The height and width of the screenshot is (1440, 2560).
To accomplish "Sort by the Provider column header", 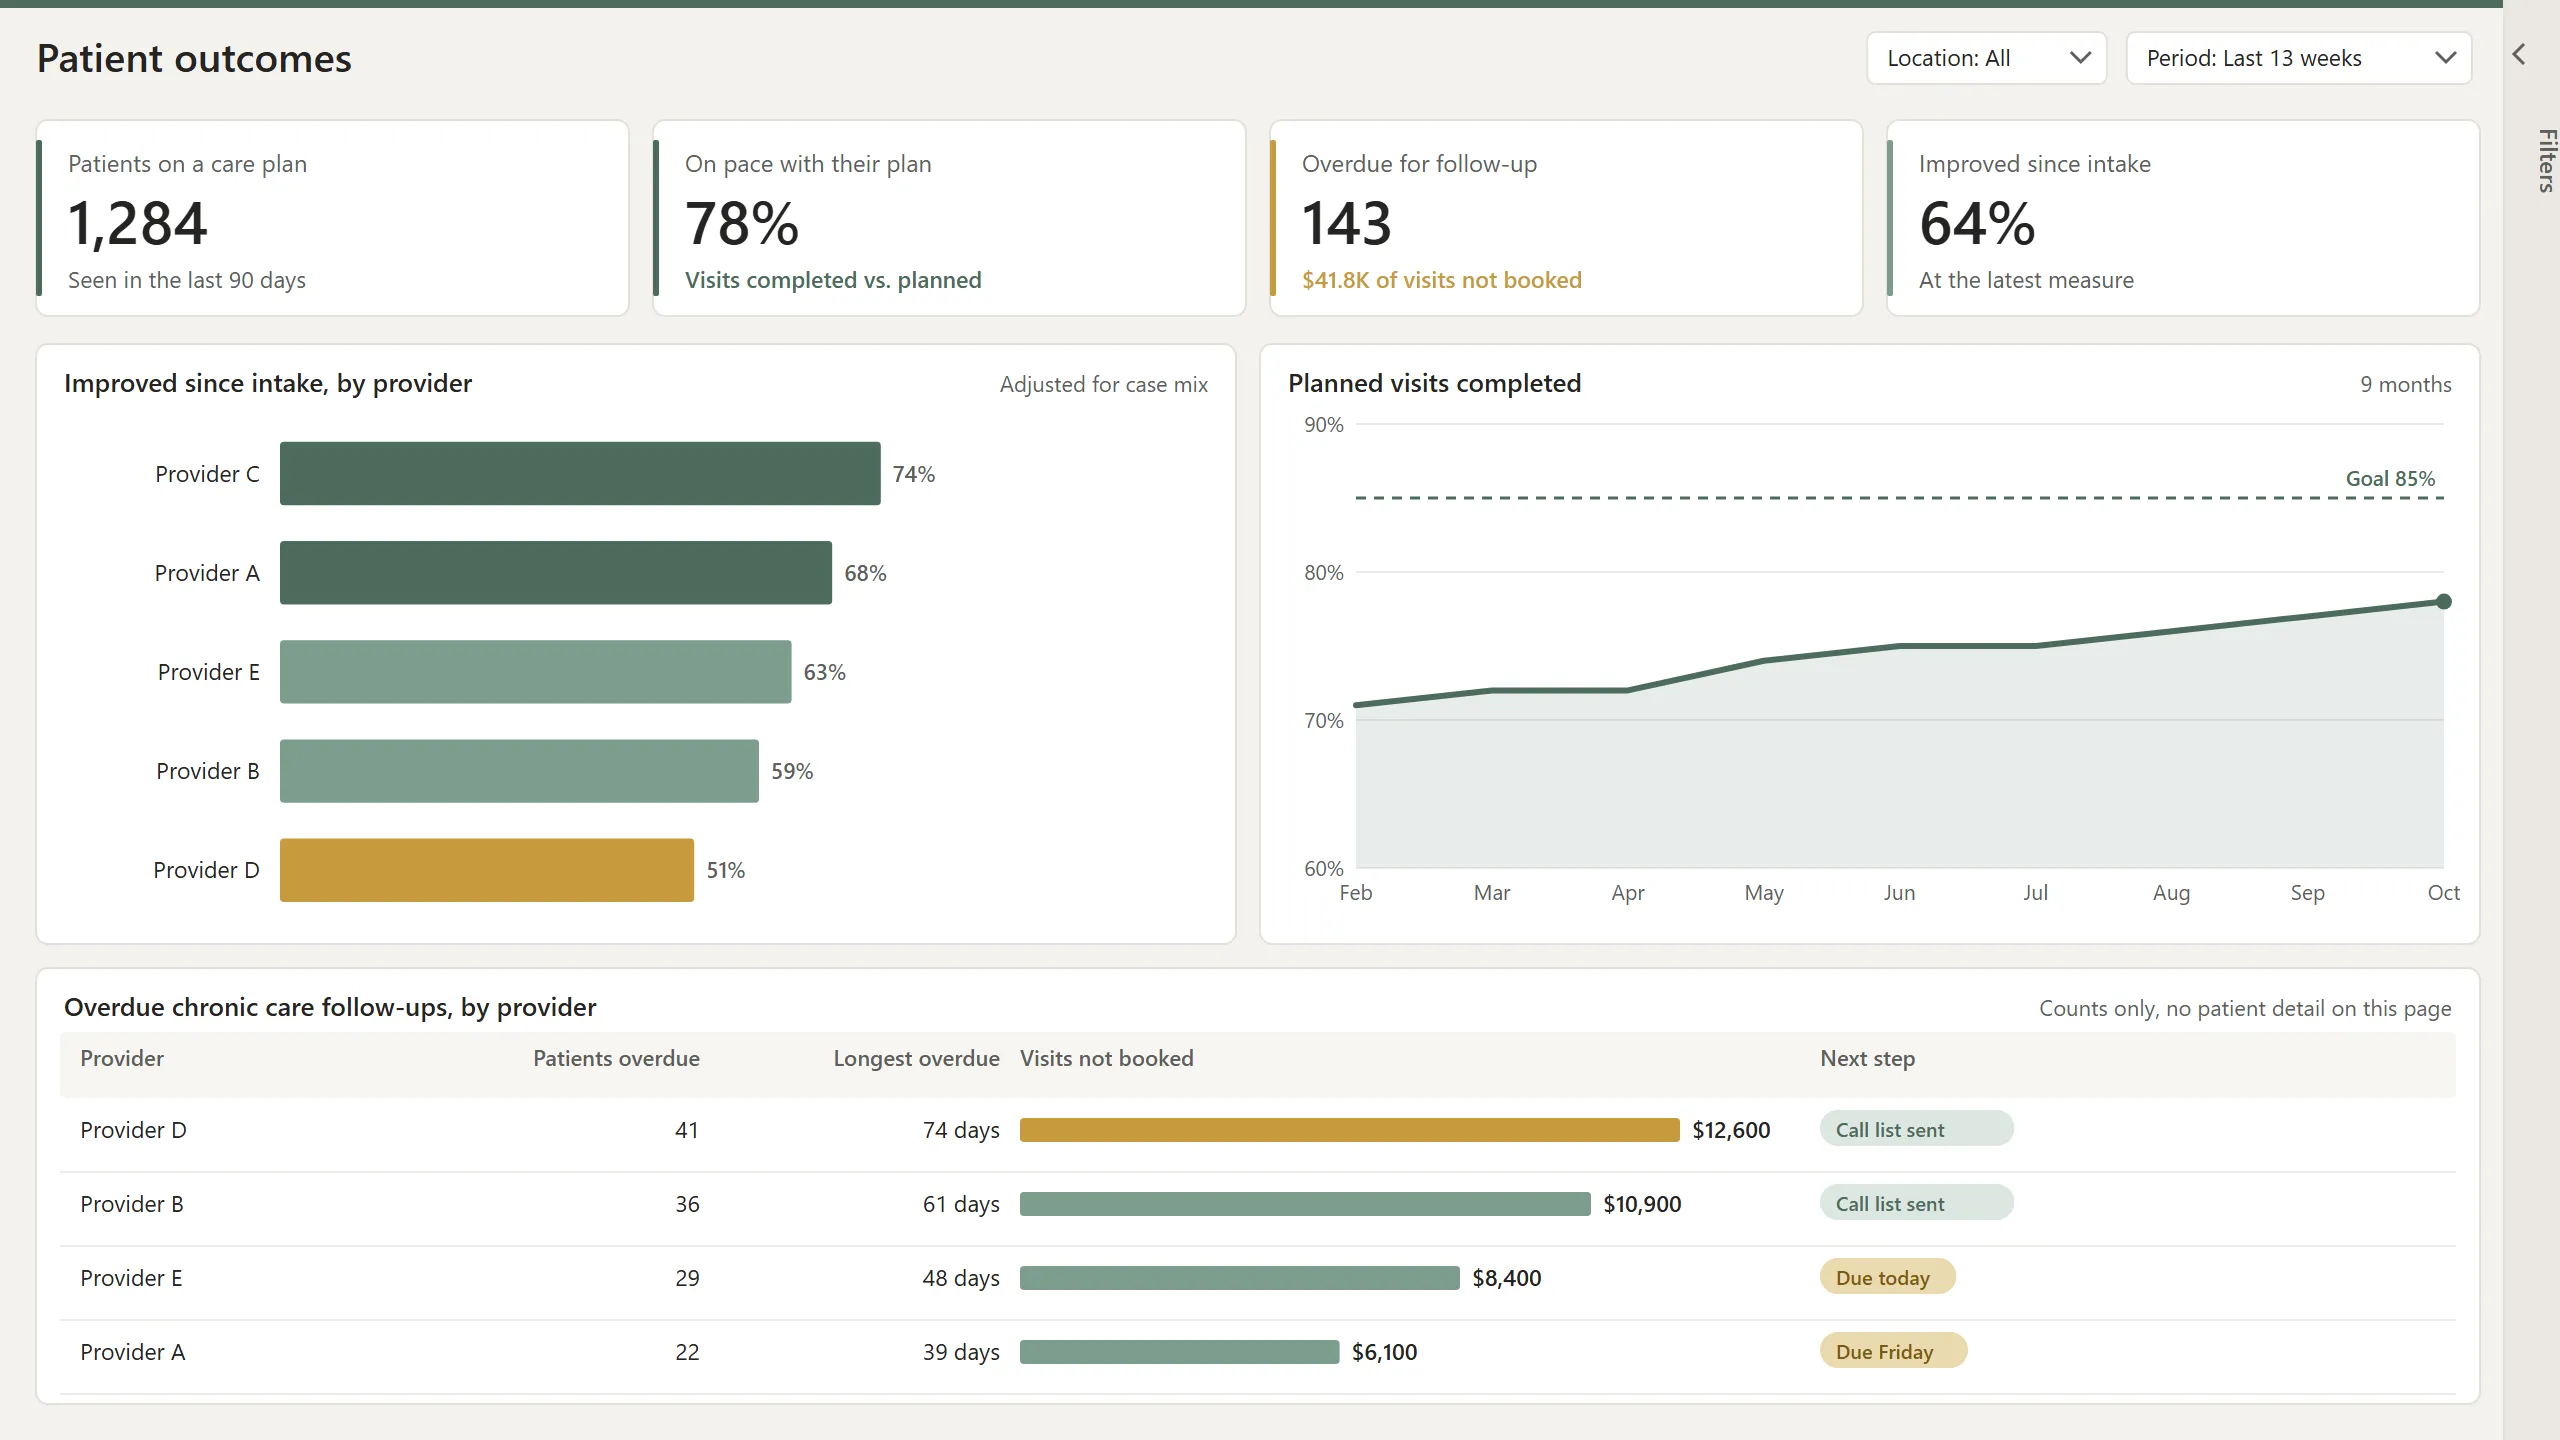I will click(x=122, y=1058).
